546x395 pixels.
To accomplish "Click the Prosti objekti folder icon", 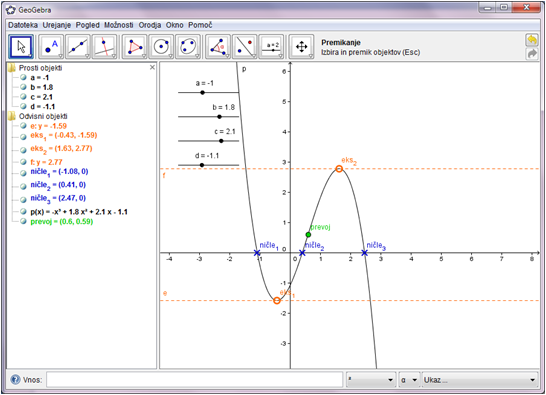I will [12, 68].
